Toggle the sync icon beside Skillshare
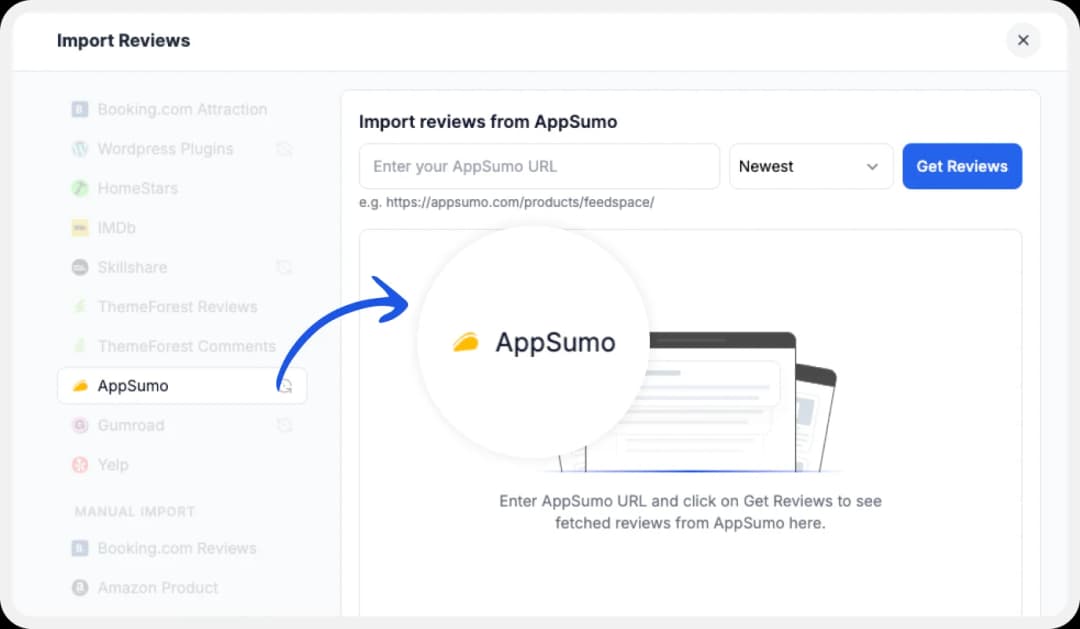Image resolution: width=1080 pixels, height=629 pixels. click(x=286, y=267)
